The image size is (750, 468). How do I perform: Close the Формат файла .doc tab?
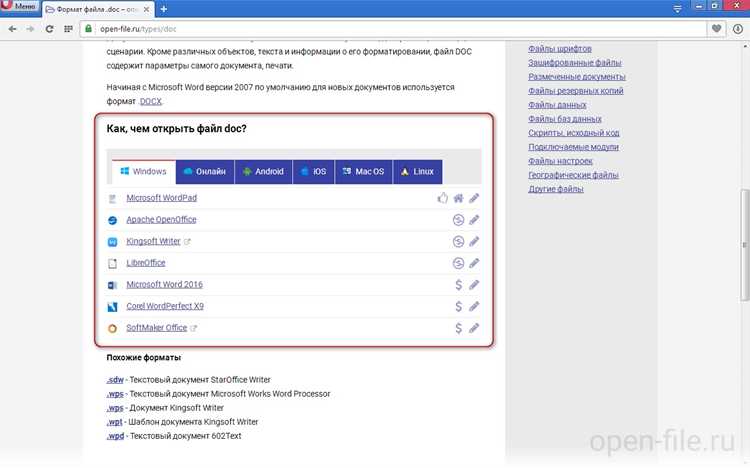146,9
